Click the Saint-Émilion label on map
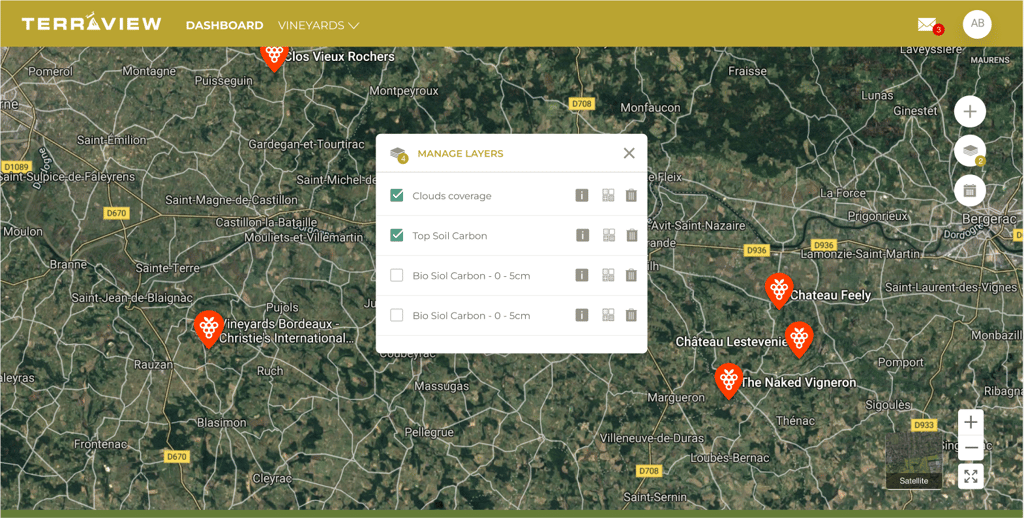This screenshot has height=518, width=1024. coord(112,140)
